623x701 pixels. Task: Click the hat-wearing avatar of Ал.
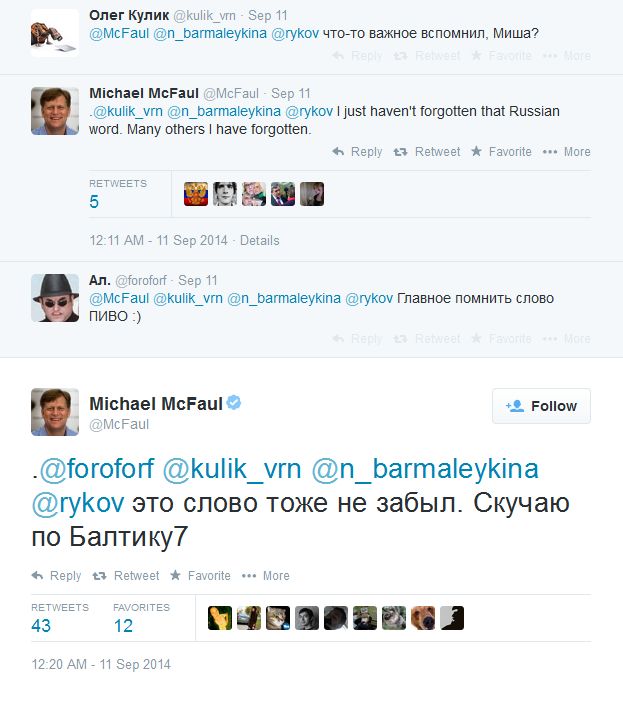[55, 298]
